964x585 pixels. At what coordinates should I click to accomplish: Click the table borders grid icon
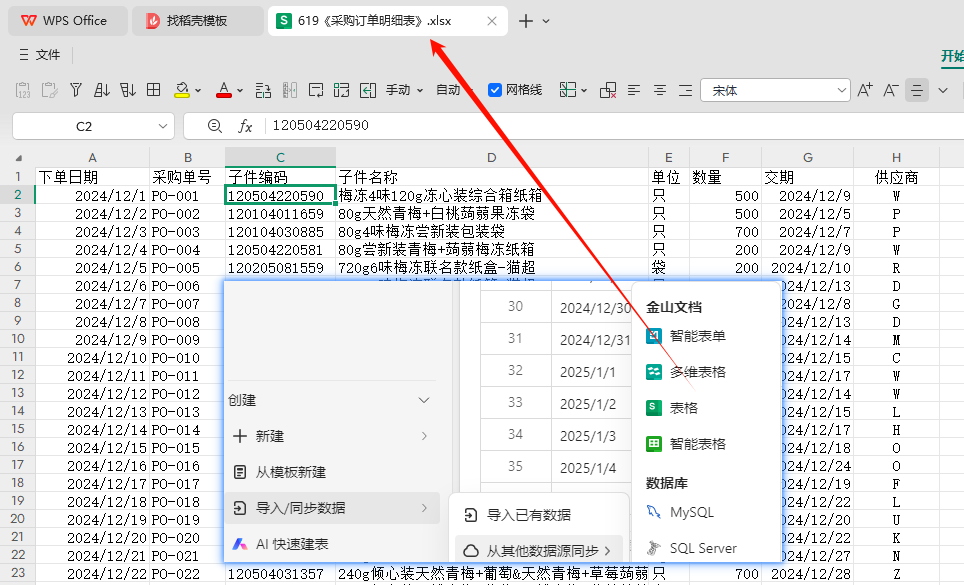[154, 90]
